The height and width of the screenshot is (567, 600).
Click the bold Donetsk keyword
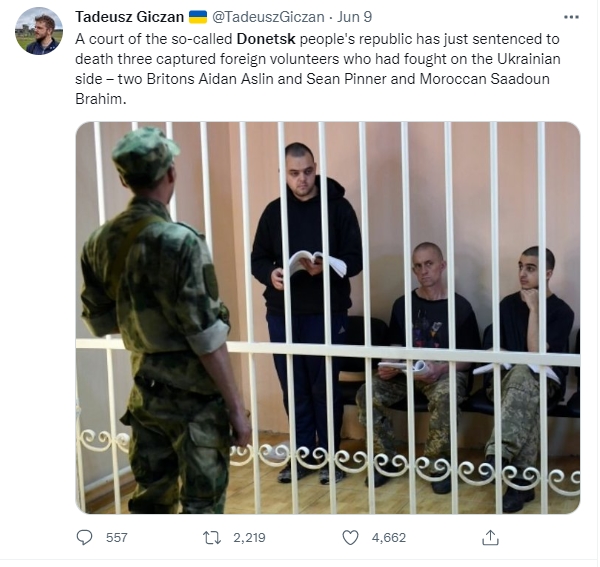[x=266, y=39]
